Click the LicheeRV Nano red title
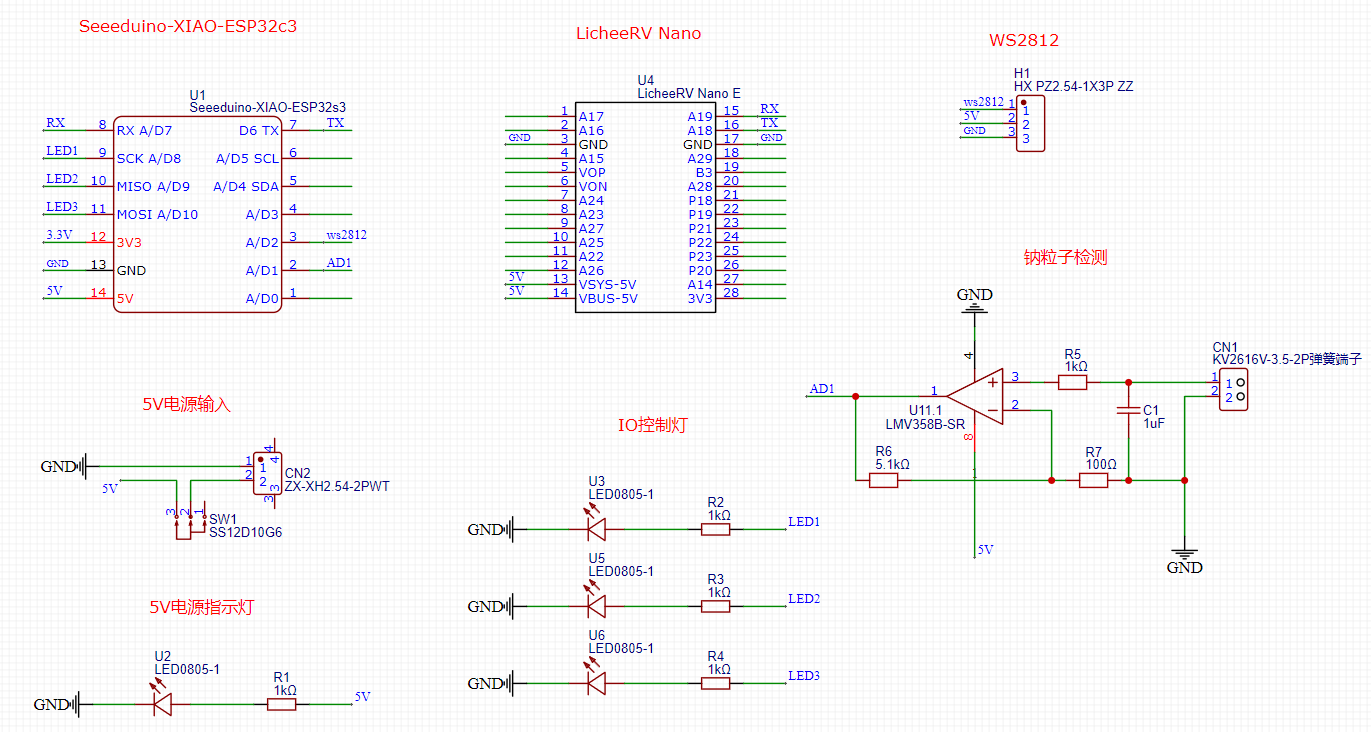Viewport: 1371px width, 732px height. click(x=638, y=33)
